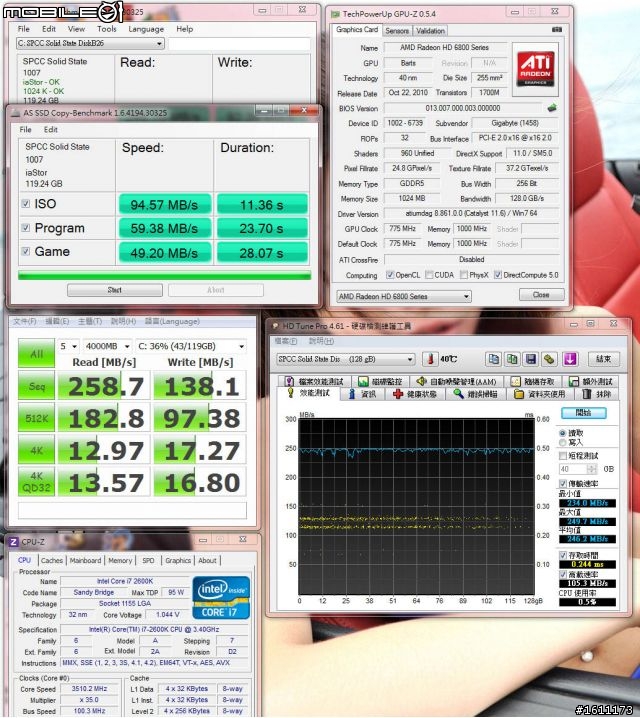640x718 pixels.
Task: Click HD Tune Pro title bar icon
Action: point(275,326)
